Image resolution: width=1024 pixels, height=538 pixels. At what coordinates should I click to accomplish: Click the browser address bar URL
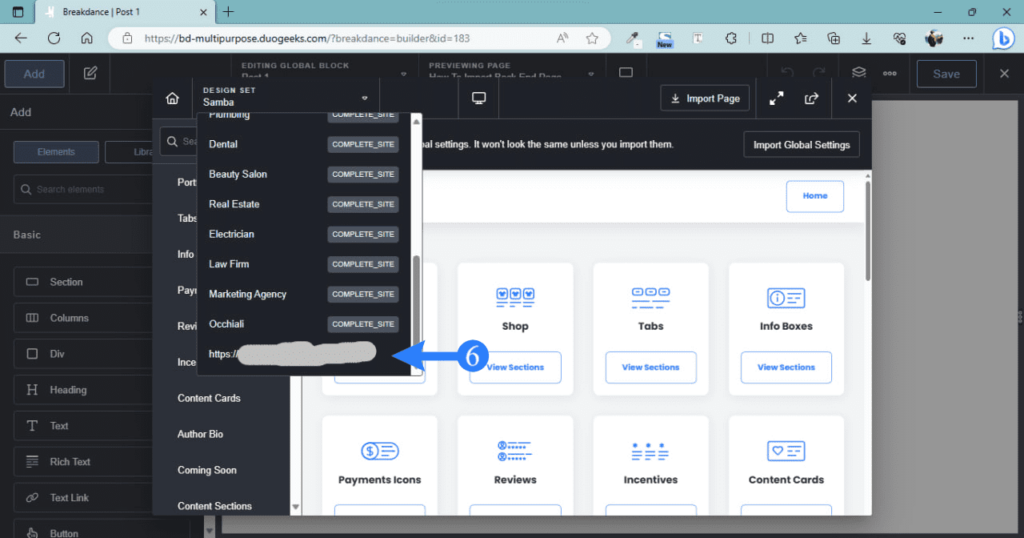pyautogui.click(x=307, y=39)
